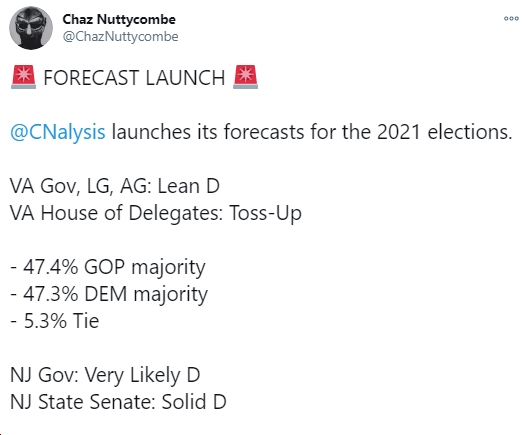
Task: Follow the @CNalysis mention link
Action: click(x=58, y=132)
